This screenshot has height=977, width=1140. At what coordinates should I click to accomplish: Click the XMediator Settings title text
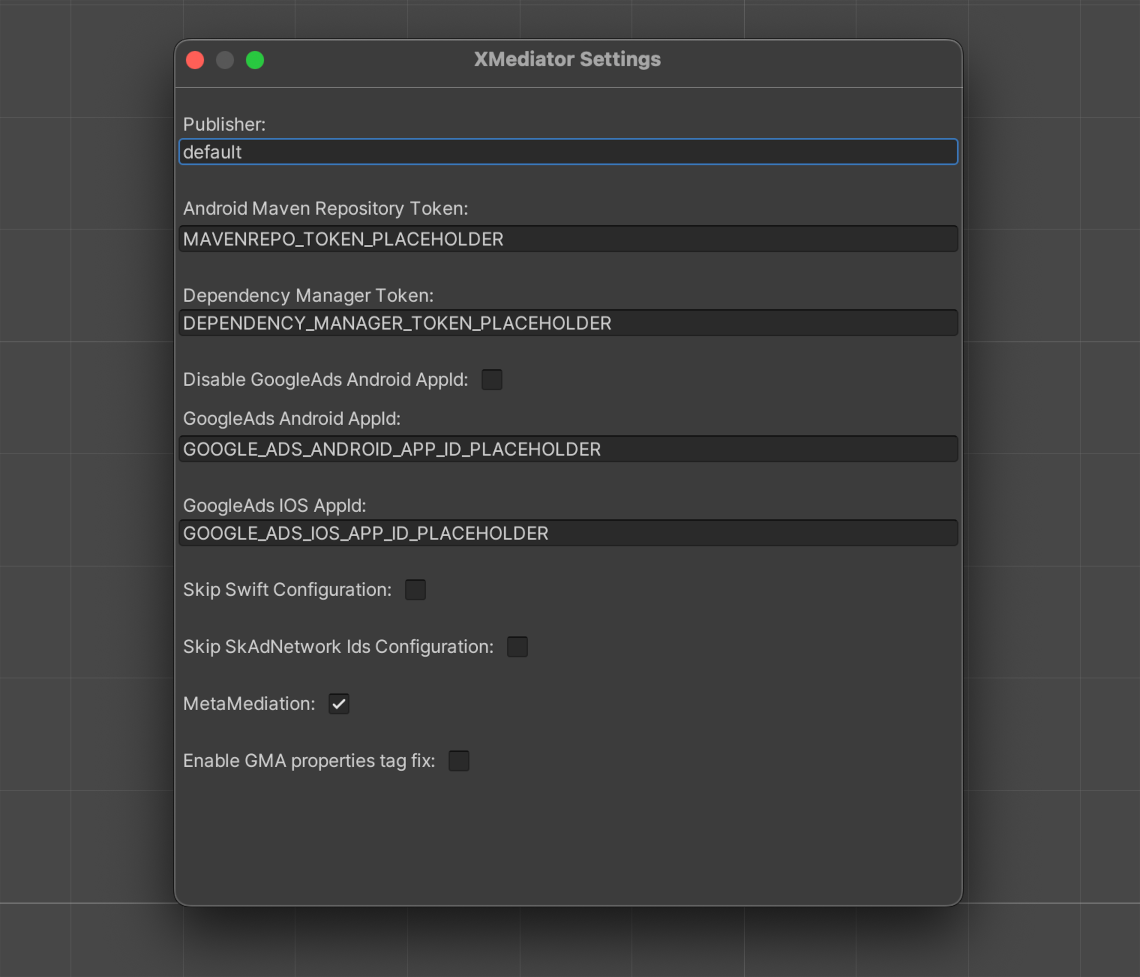(567, 59)
